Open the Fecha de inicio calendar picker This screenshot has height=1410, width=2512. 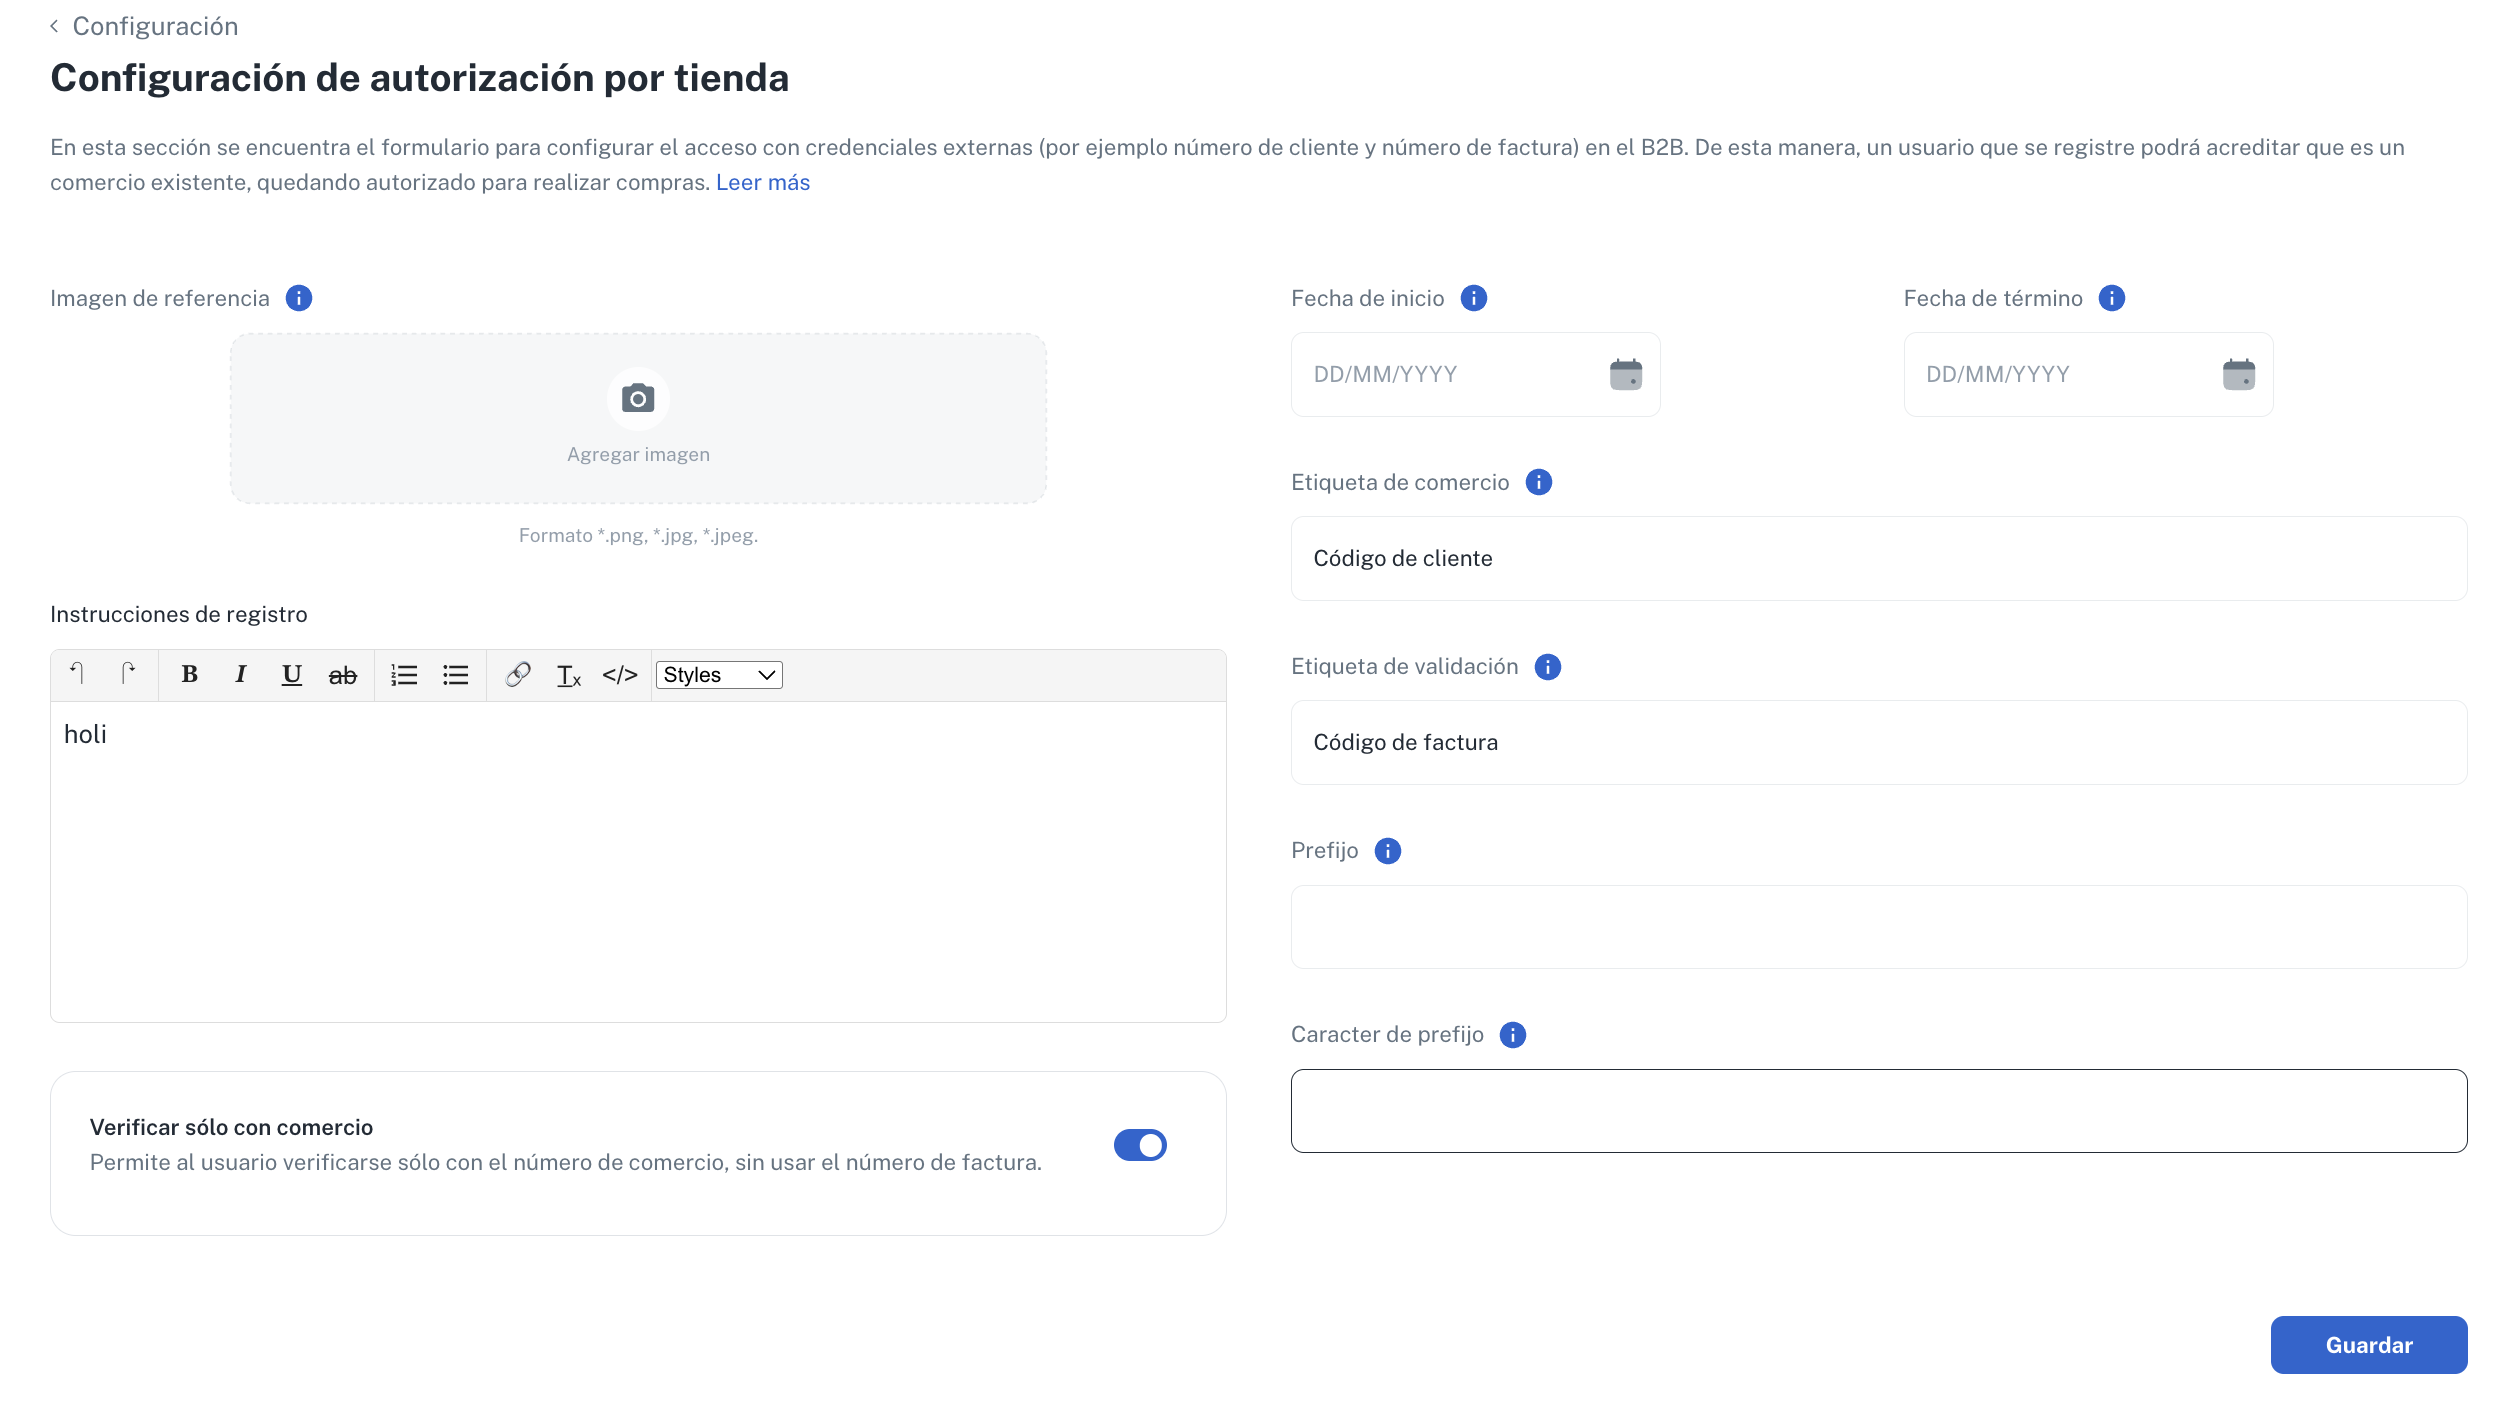[x=1625, y=375]
